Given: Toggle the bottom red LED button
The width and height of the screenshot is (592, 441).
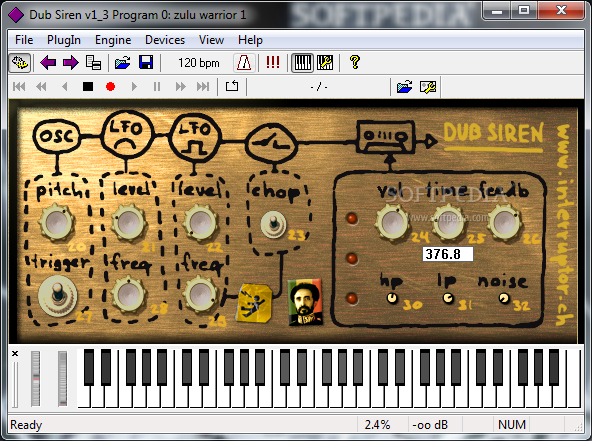Looking at the screenshot, I should click(352, 299).
